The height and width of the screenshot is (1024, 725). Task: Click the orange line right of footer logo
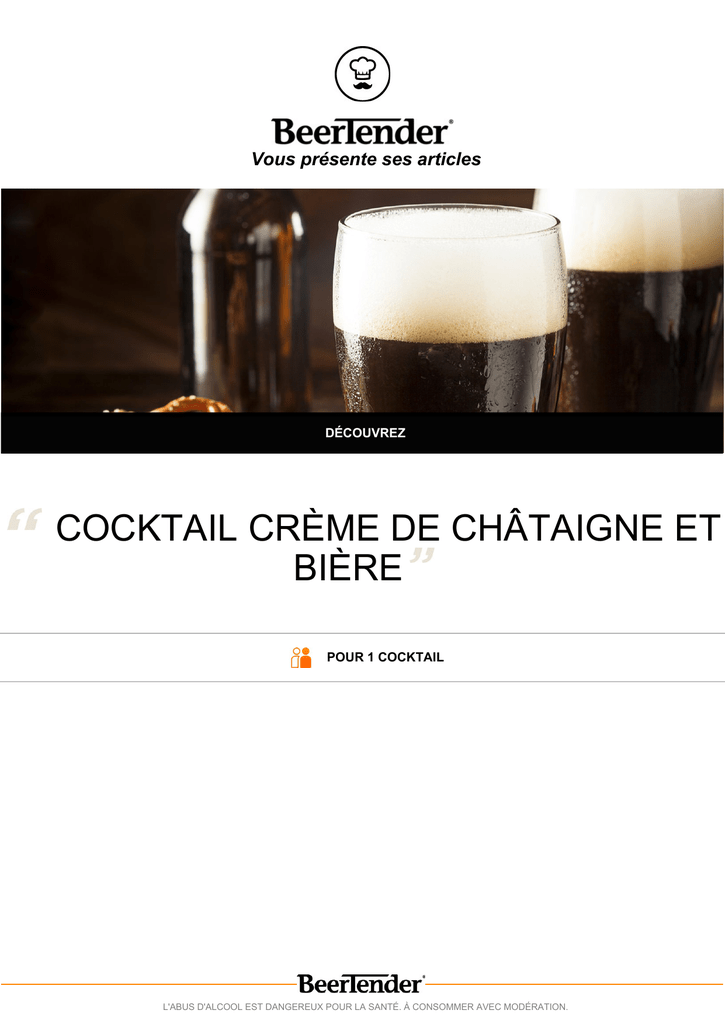pyautogui.click(x=575, y=984)
